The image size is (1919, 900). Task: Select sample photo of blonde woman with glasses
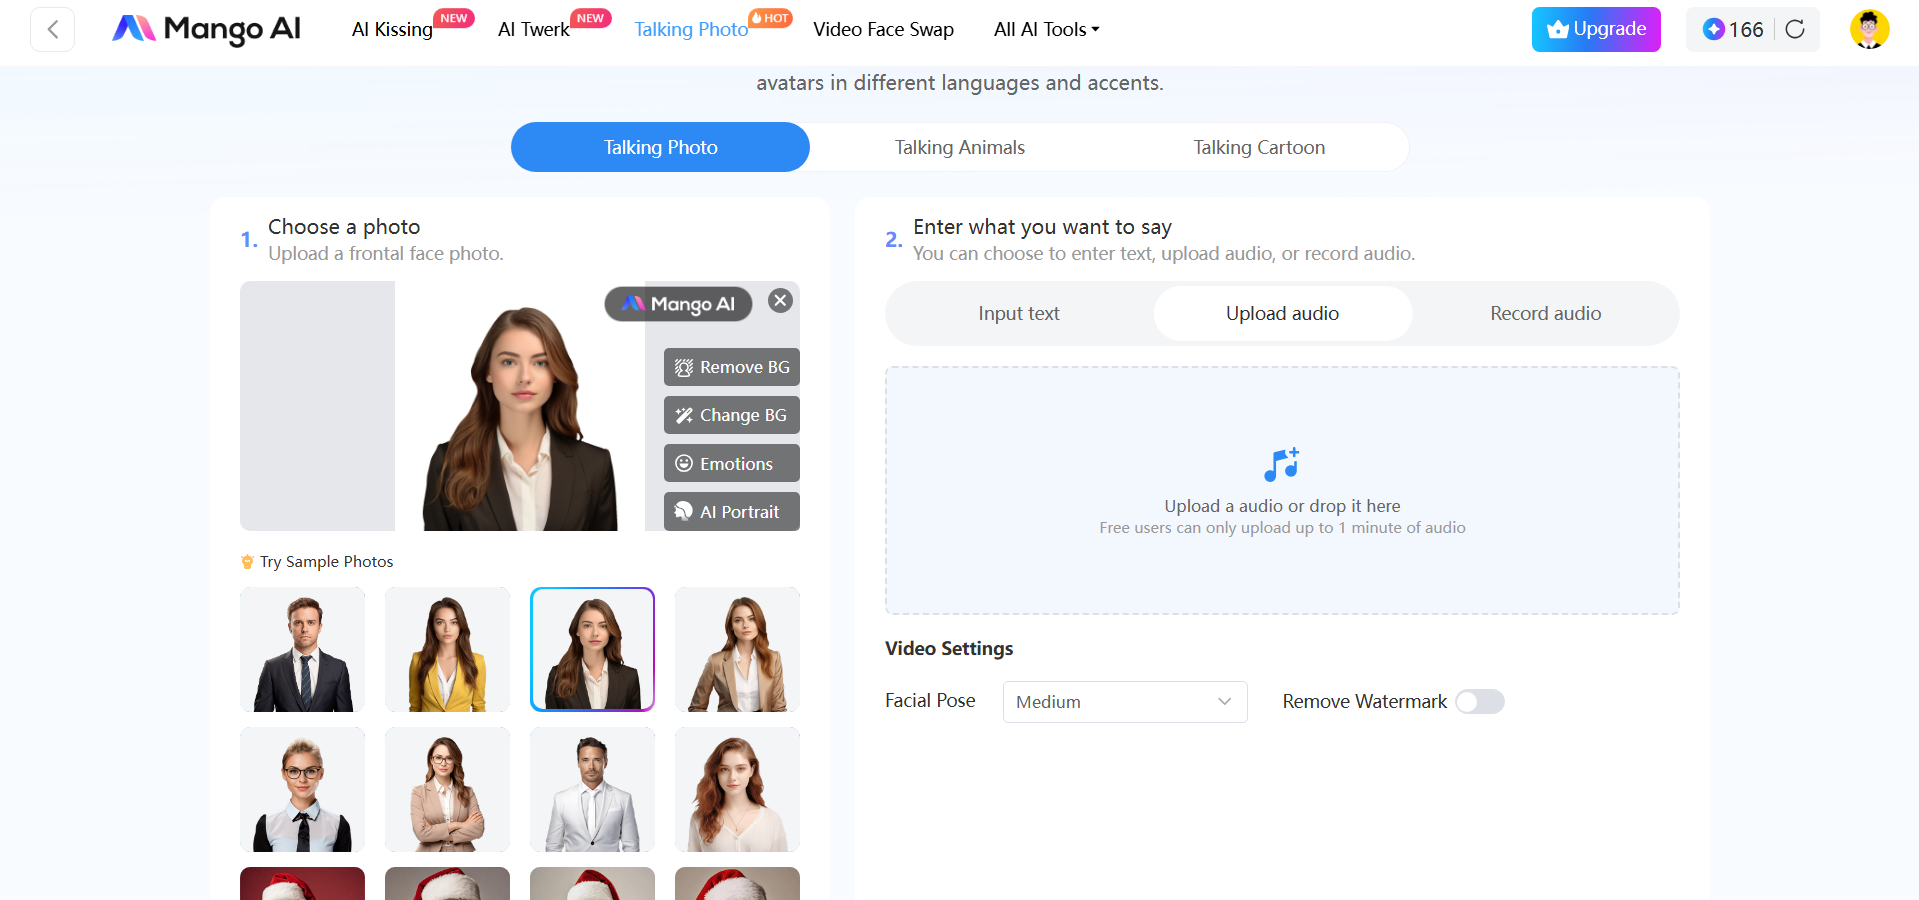click(x=303, y=790)
